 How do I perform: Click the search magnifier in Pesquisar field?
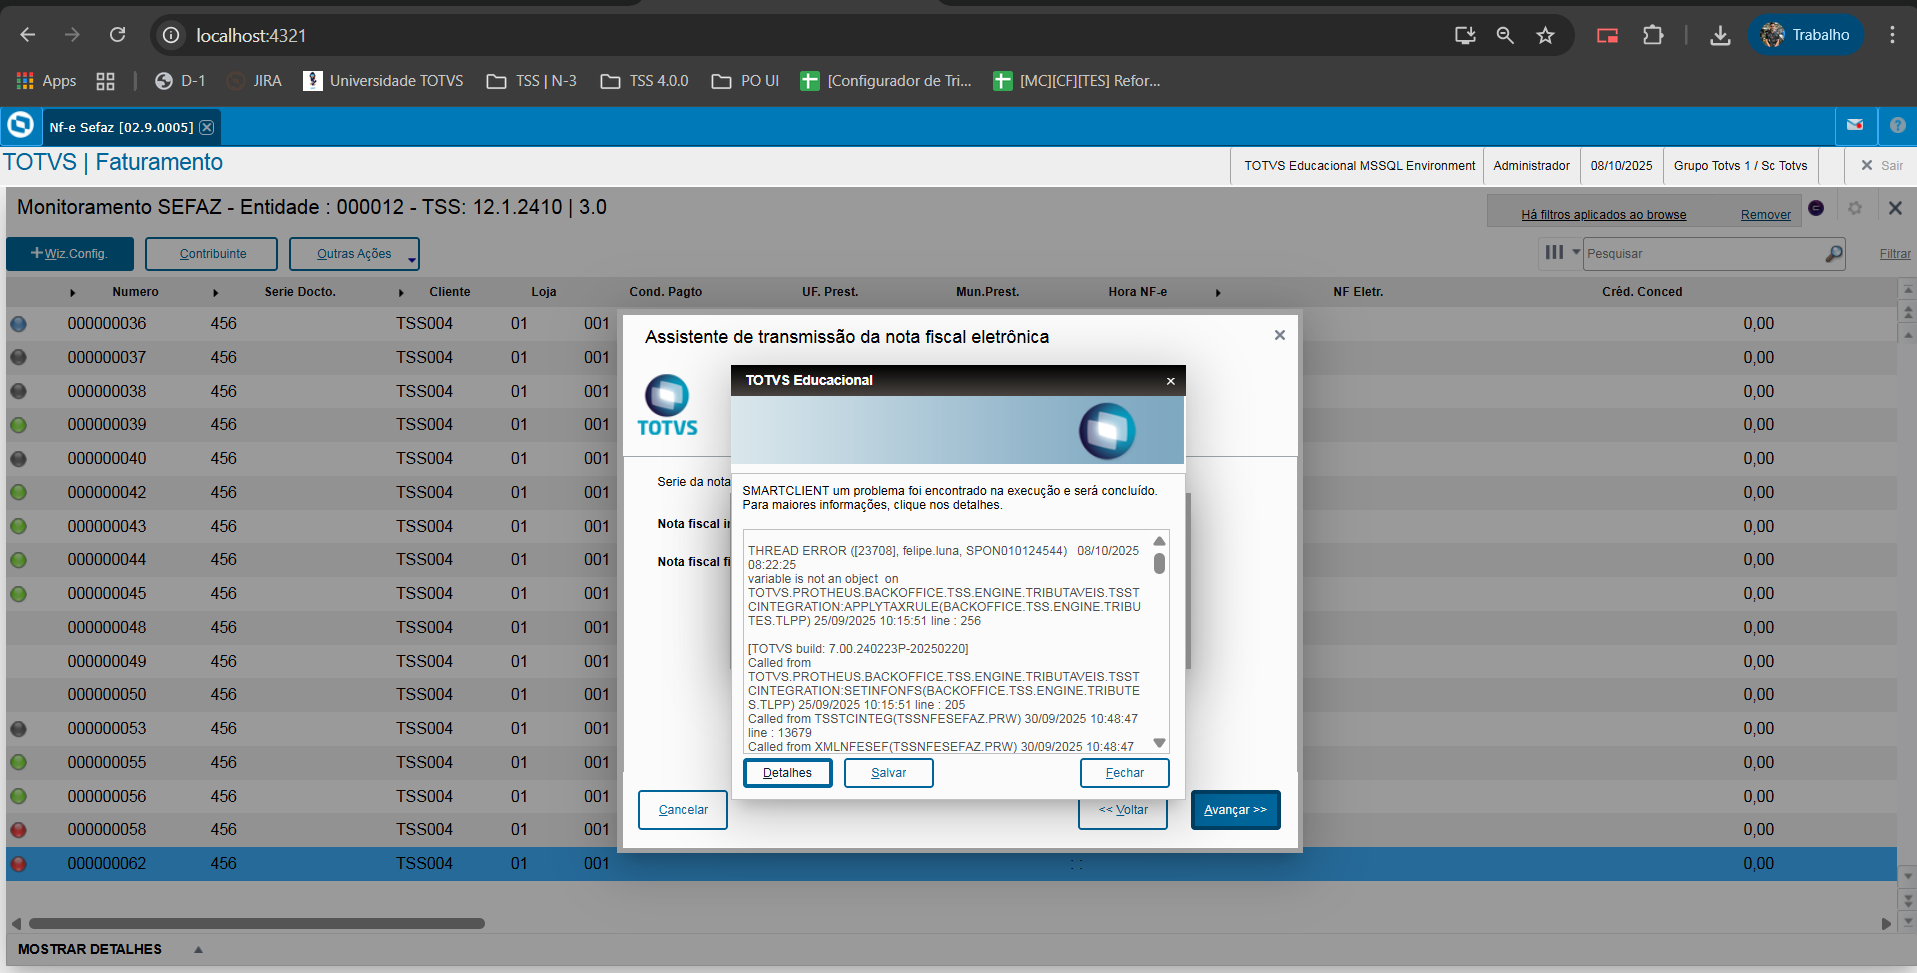click(x=1833, y=254)
